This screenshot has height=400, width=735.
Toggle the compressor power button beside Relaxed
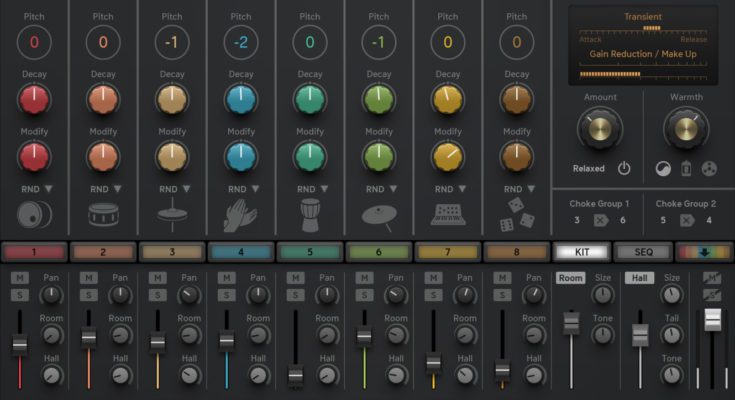(x=625, y=169)
